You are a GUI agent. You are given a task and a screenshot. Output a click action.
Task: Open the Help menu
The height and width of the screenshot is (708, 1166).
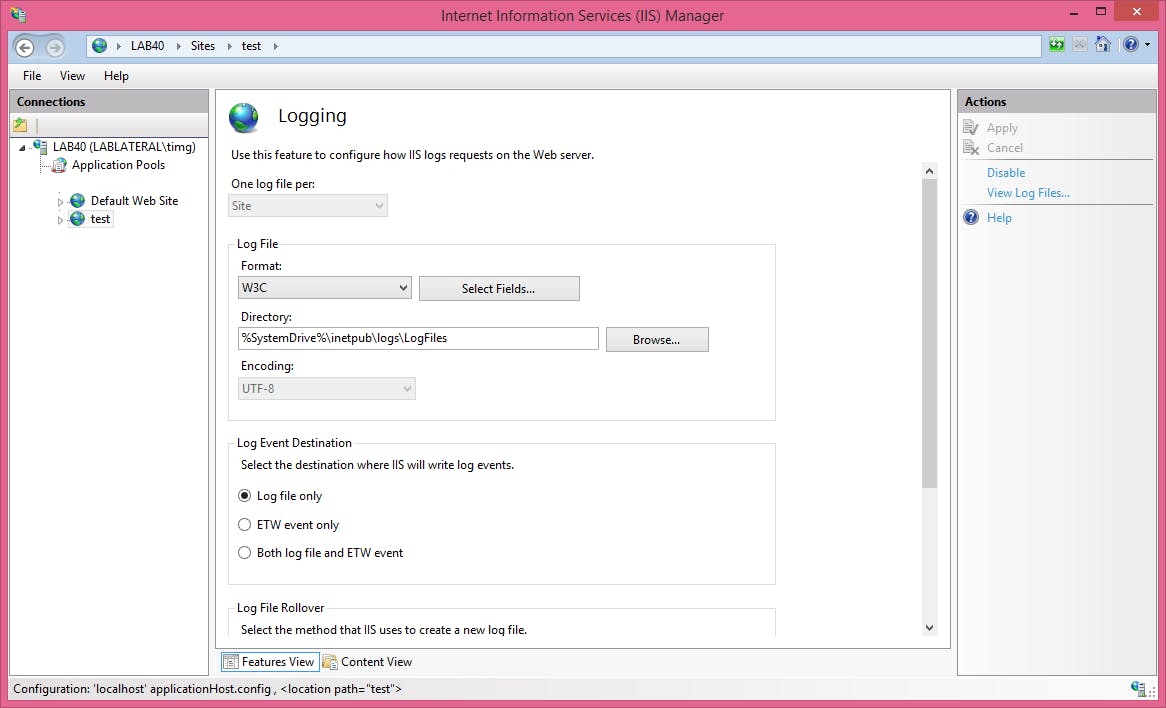pos(116,76)
